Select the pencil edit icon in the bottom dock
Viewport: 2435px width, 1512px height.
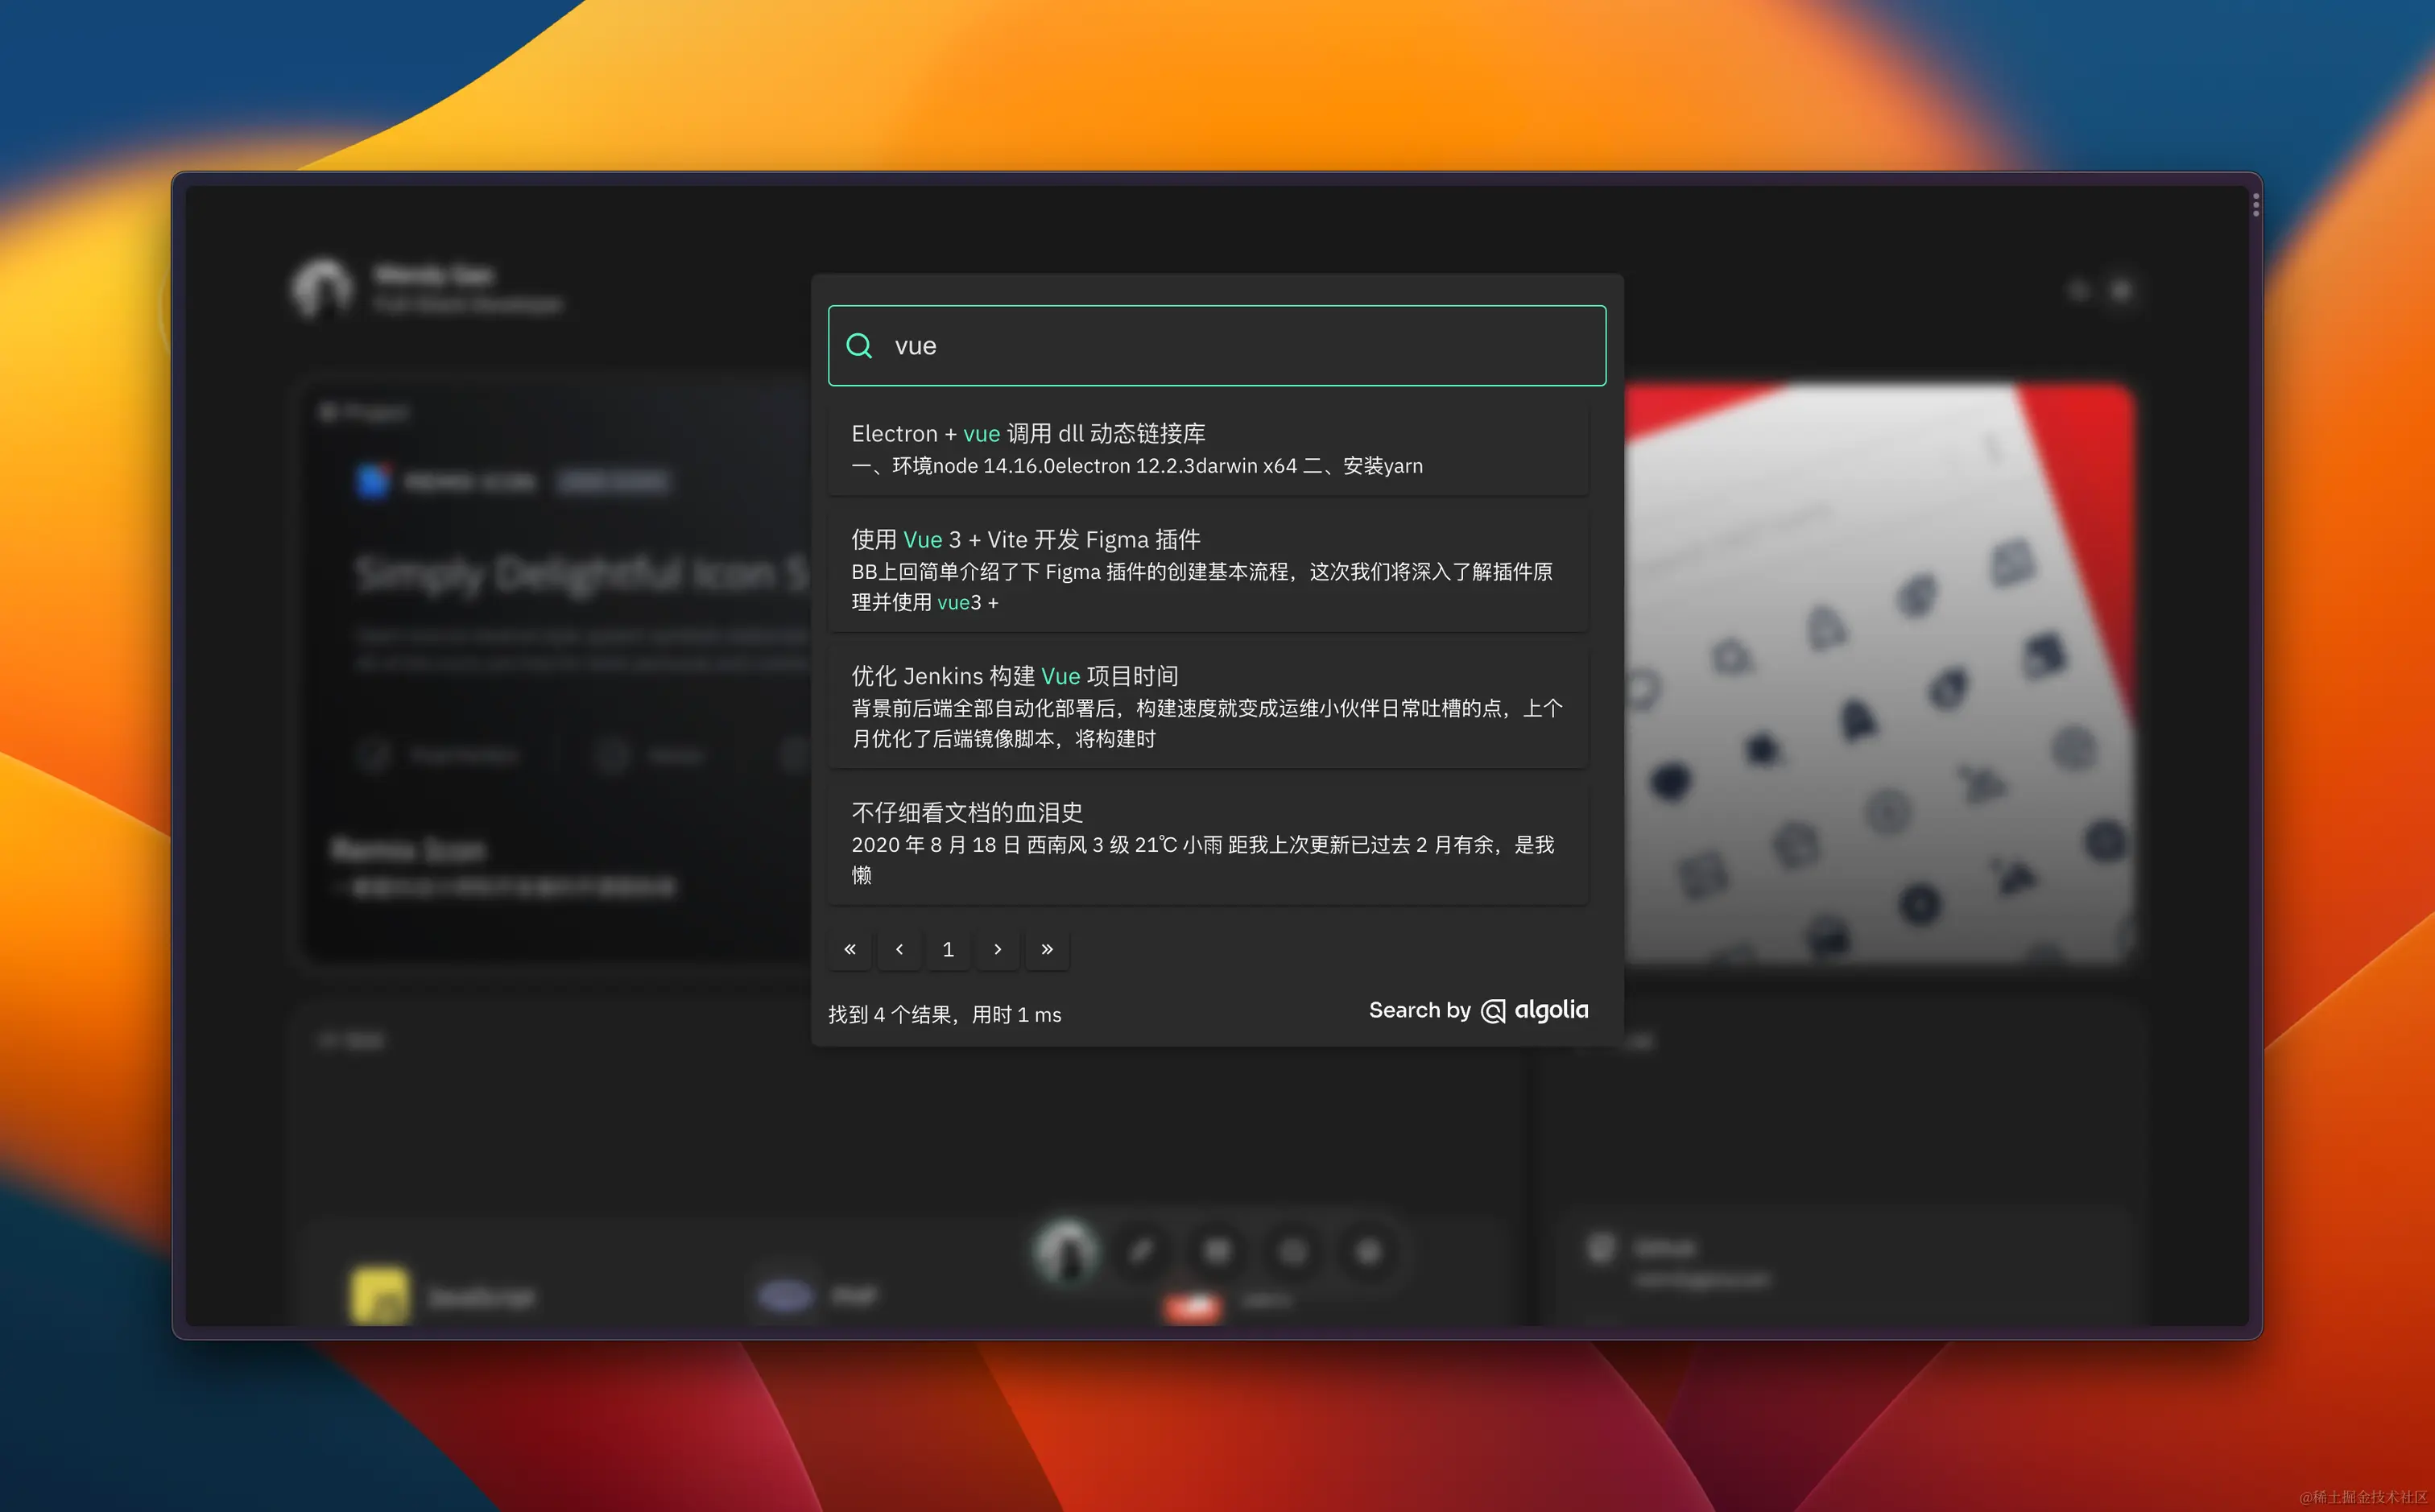coord(1143,1251)
